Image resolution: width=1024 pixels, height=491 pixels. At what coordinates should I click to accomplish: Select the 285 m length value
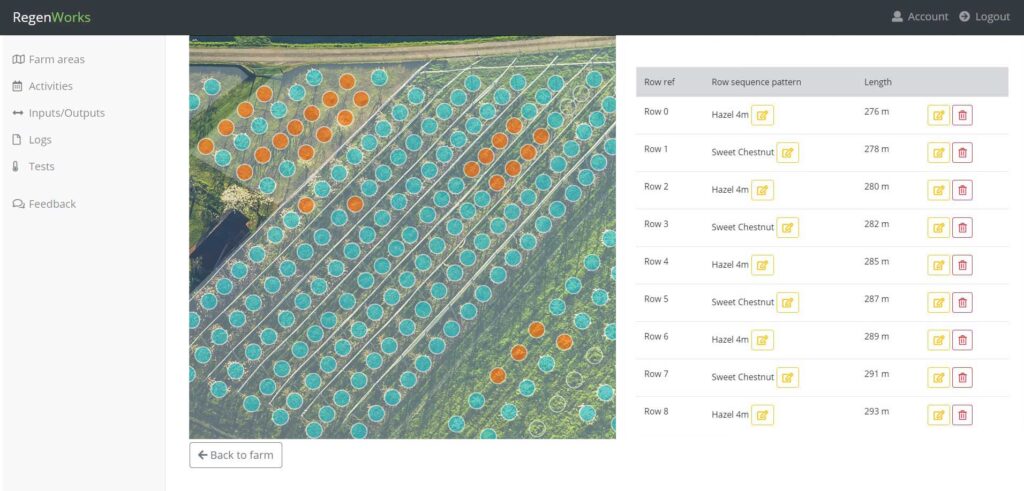(876, 261)
